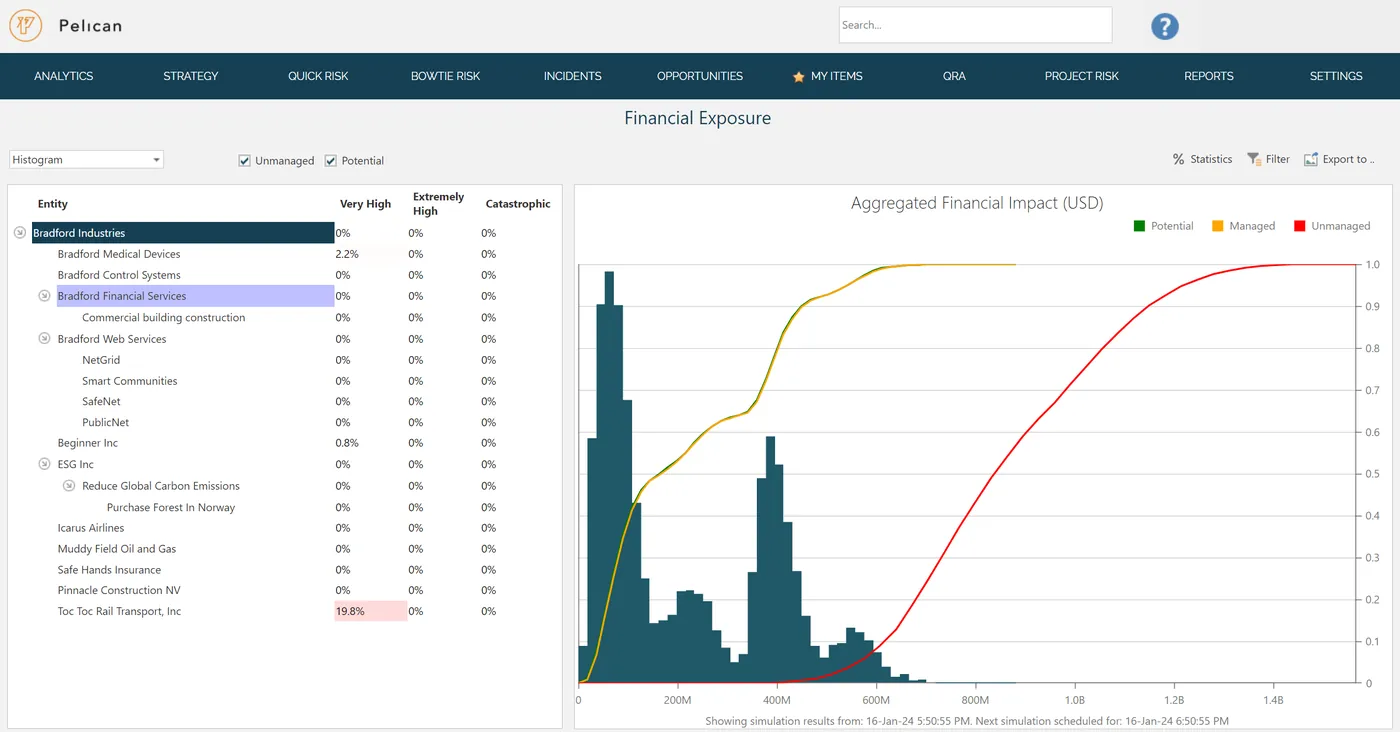
Task: Open the blue help question mark icon
Action: click(1164, 26)
